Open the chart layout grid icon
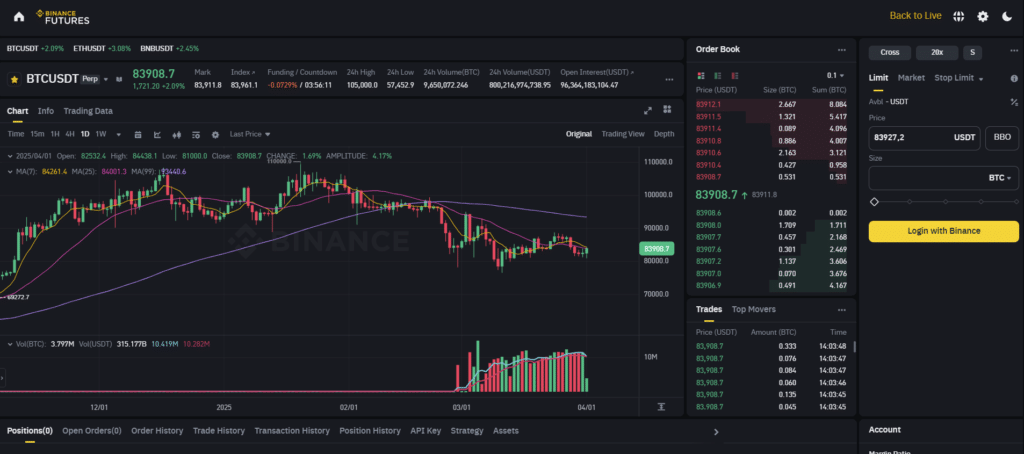1024x454 pixels. (x=667, y=110)
